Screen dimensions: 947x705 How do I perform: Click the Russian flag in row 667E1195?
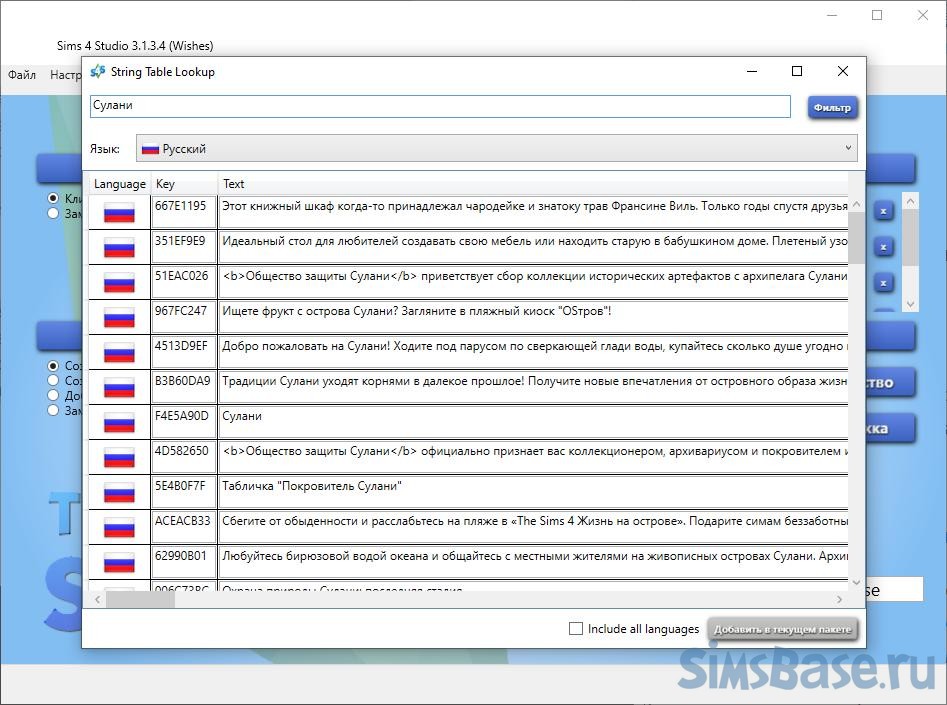click(119, 212)
